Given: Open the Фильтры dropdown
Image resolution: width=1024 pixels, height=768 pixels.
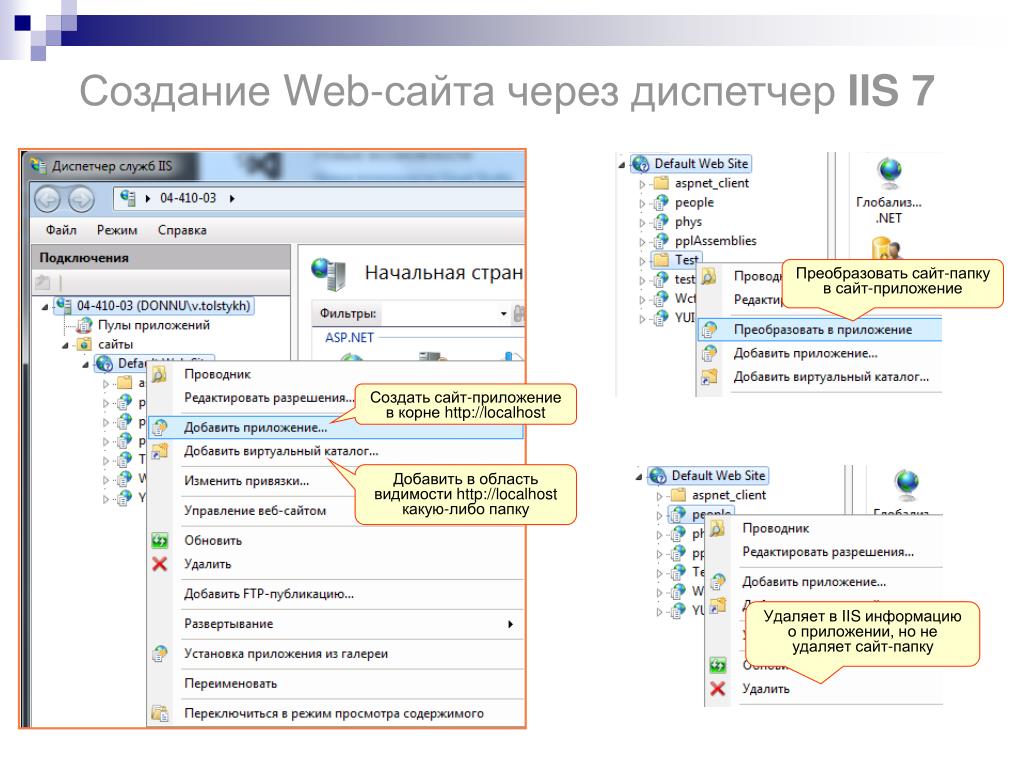Looking at the screenshot, I should pyautogui.click(x=504, y=314).
